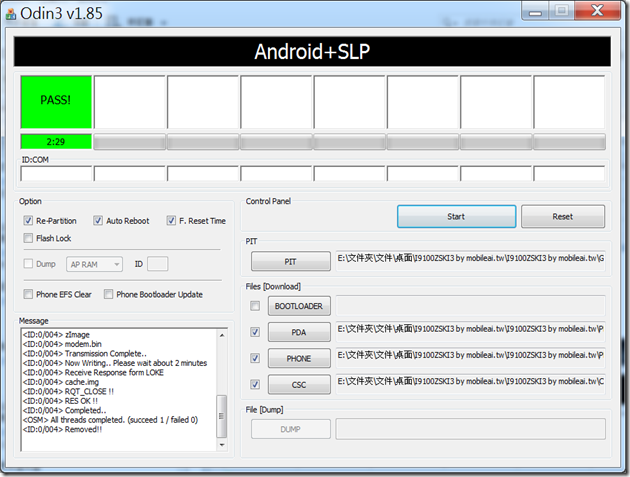Click the File Dump path field
The width and height of the screenshot is (630, 477).
point(470,429)
